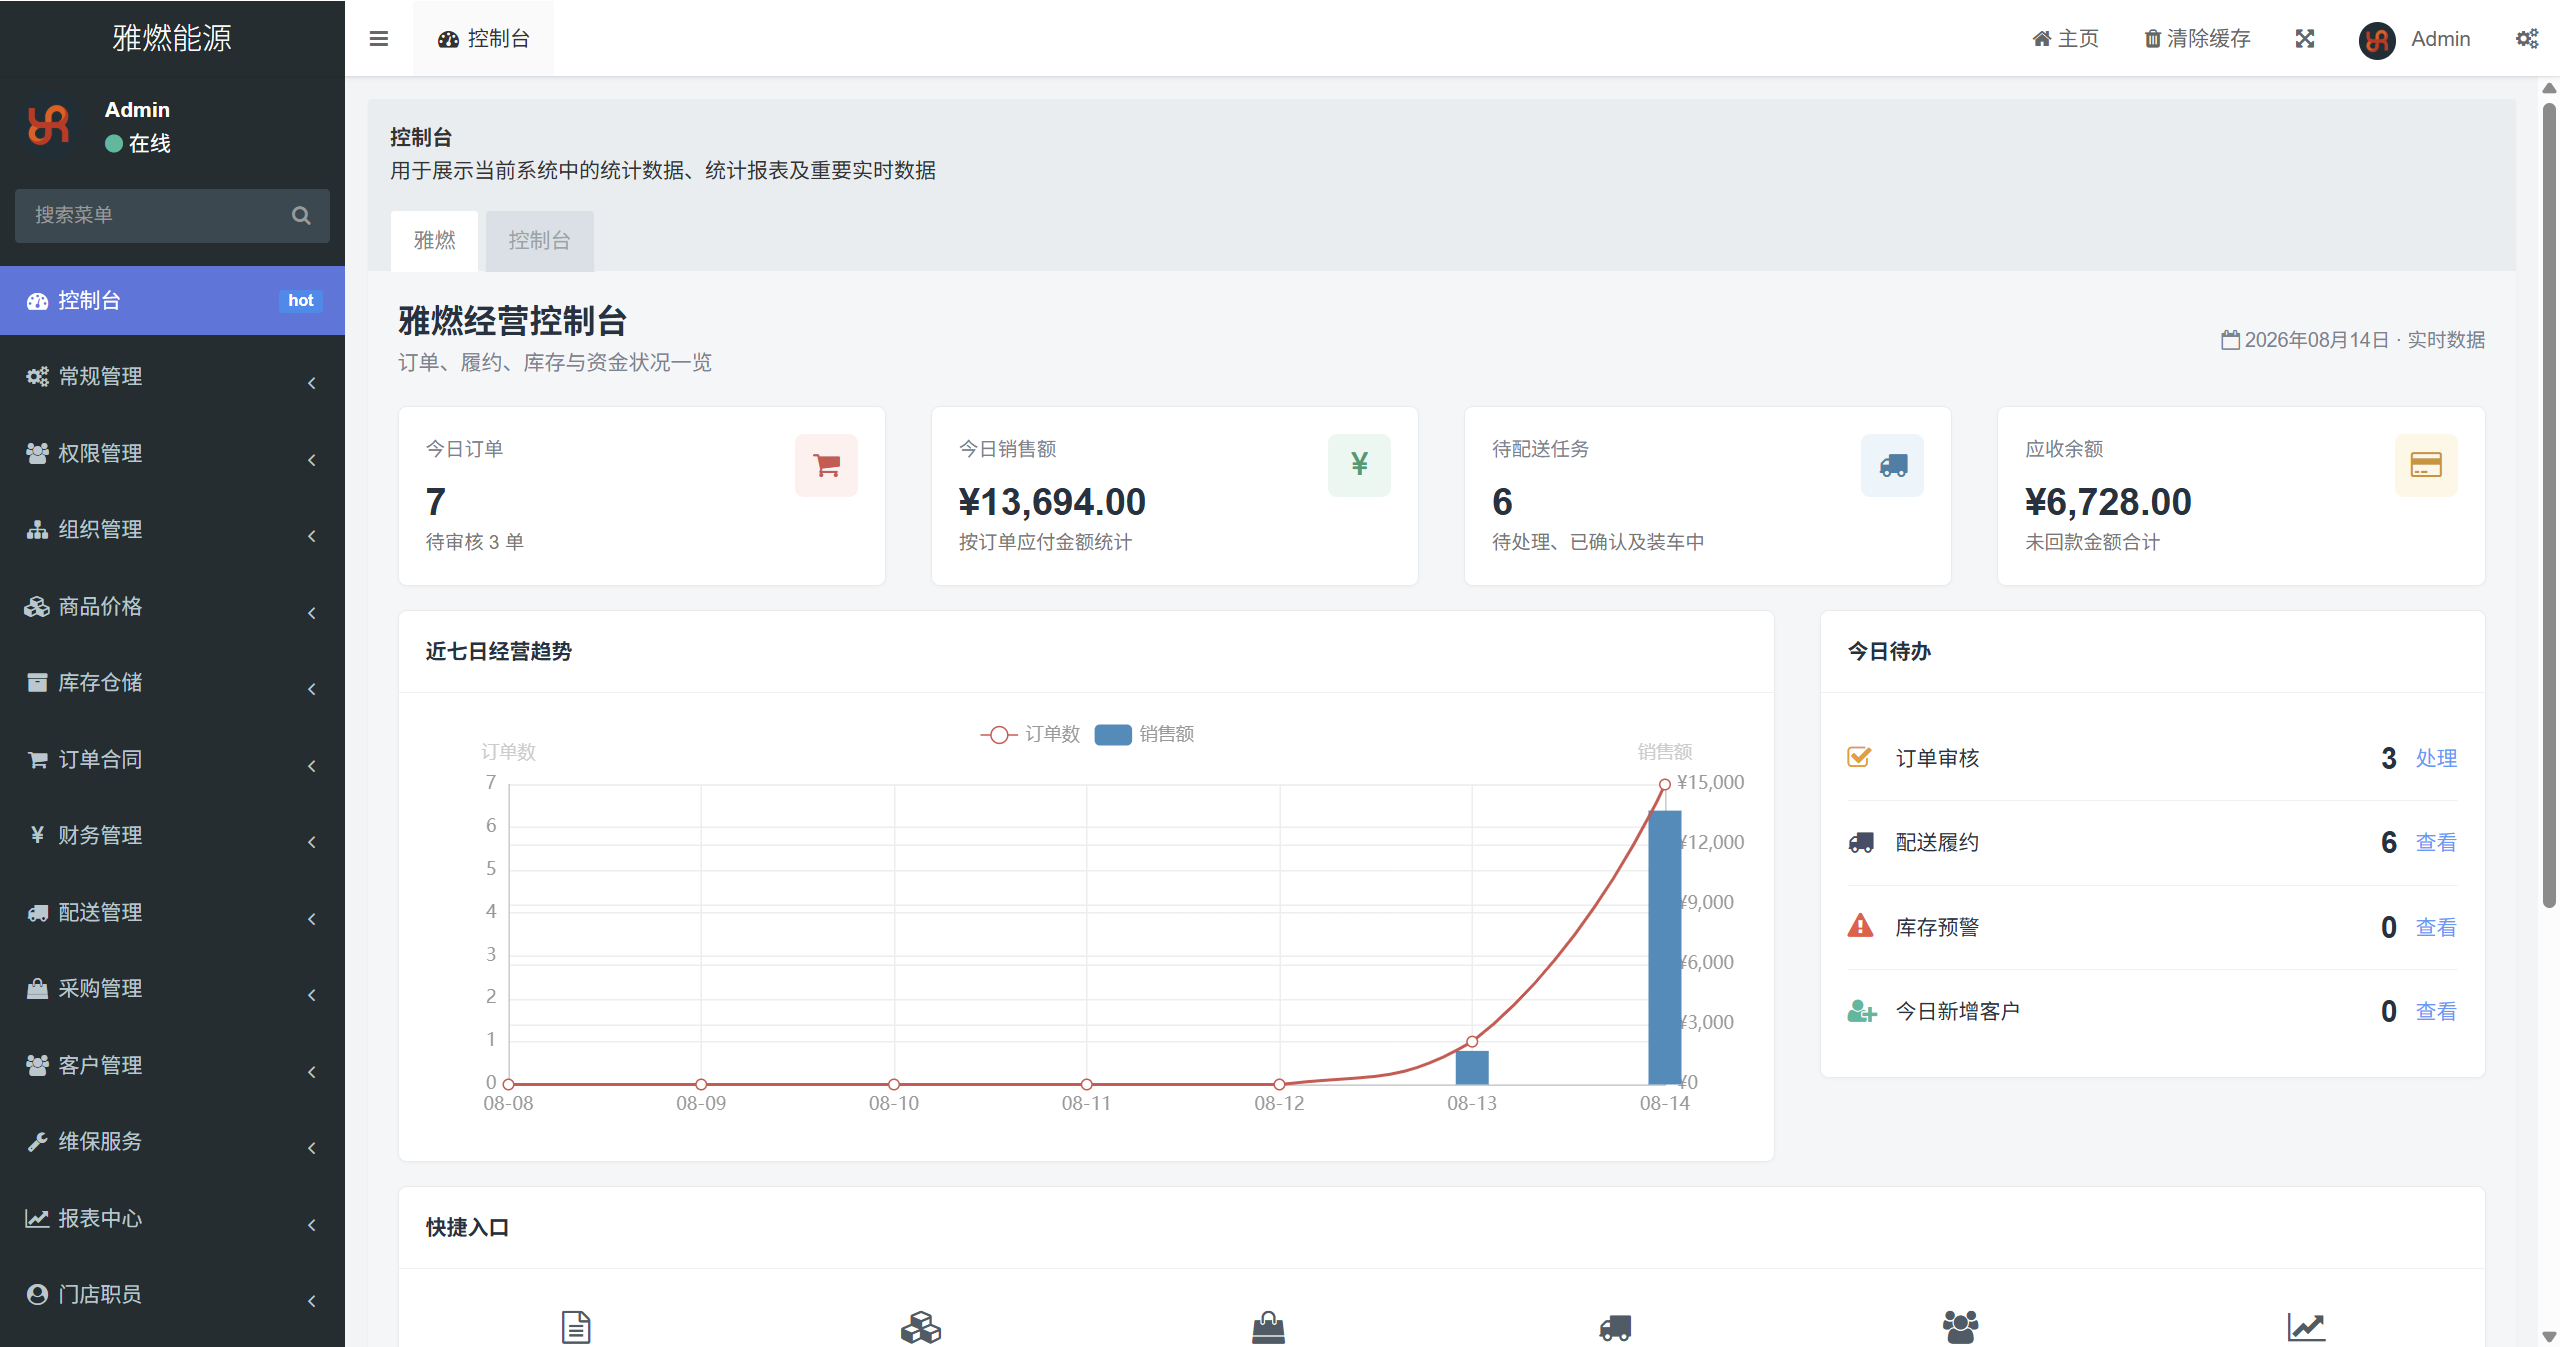The width and height of the screenshot is (2560, 1347).
Task: Open the settings gears icon at top right
Action: point(2527,39)
